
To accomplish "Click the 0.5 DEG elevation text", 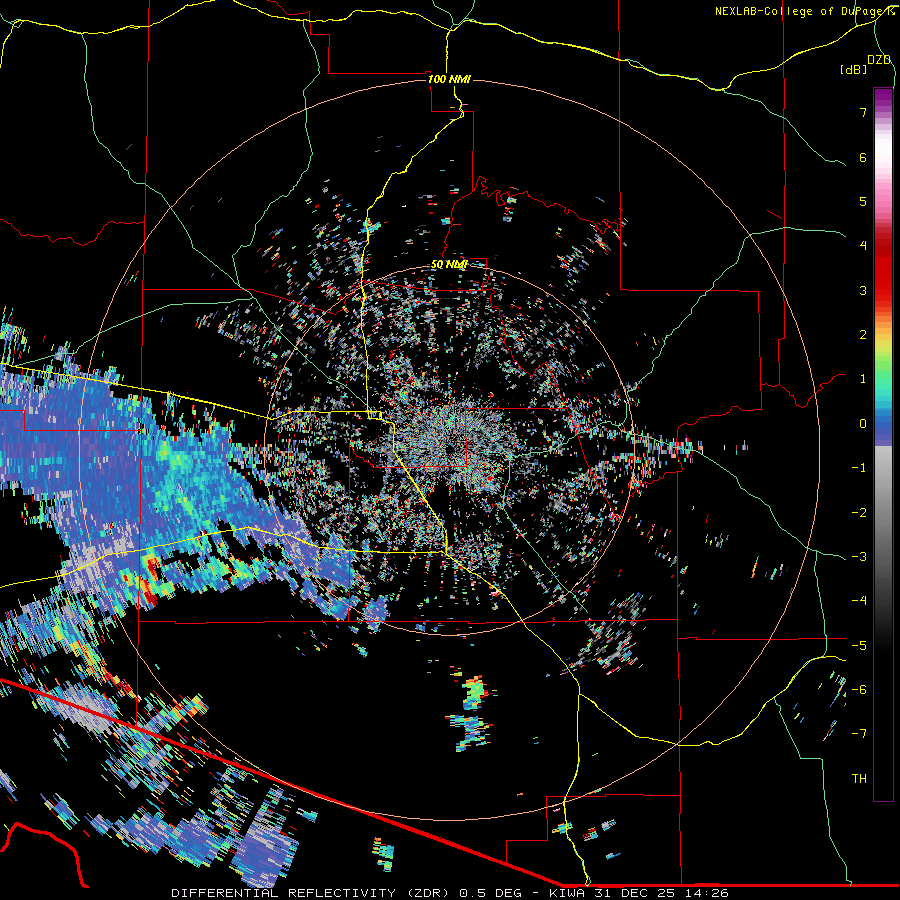I will coord(491,893).
